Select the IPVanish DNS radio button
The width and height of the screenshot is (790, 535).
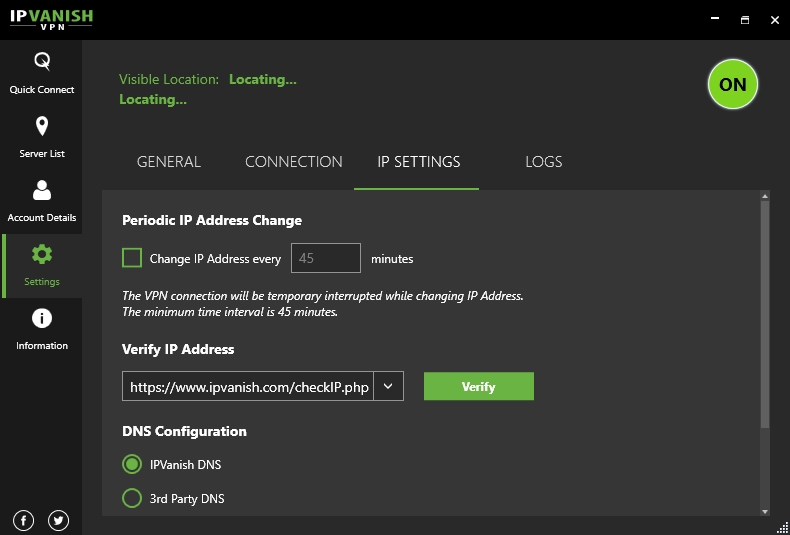click(132, 465)
